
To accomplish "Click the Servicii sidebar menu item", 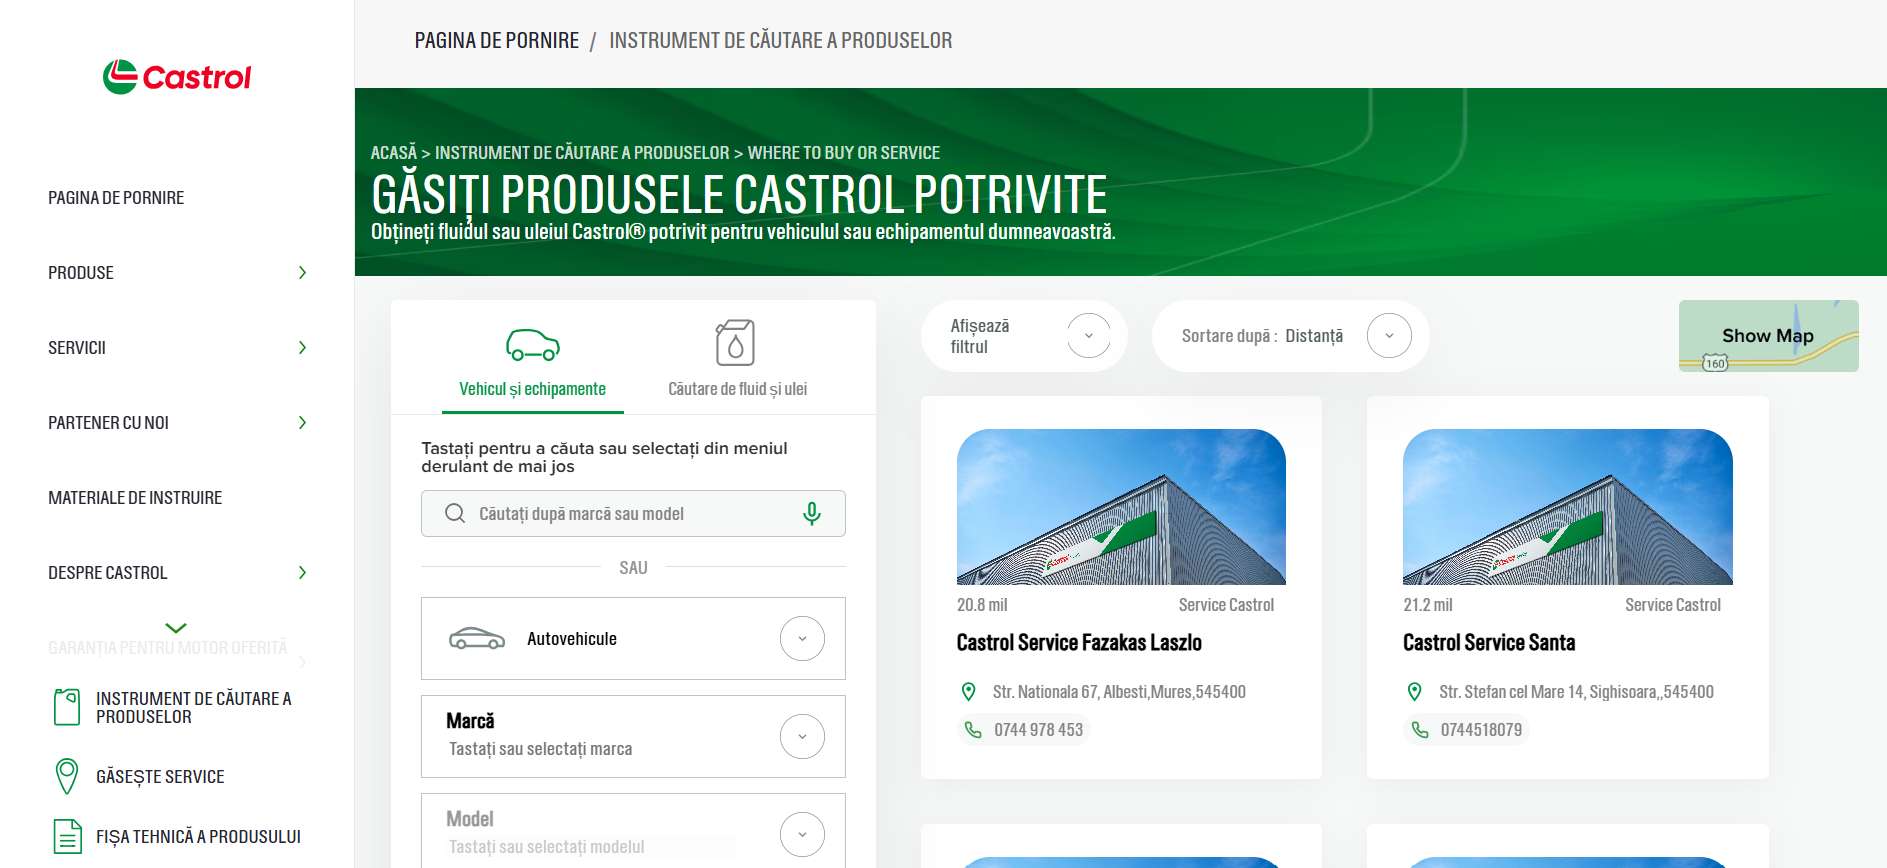I will (77, 348).
